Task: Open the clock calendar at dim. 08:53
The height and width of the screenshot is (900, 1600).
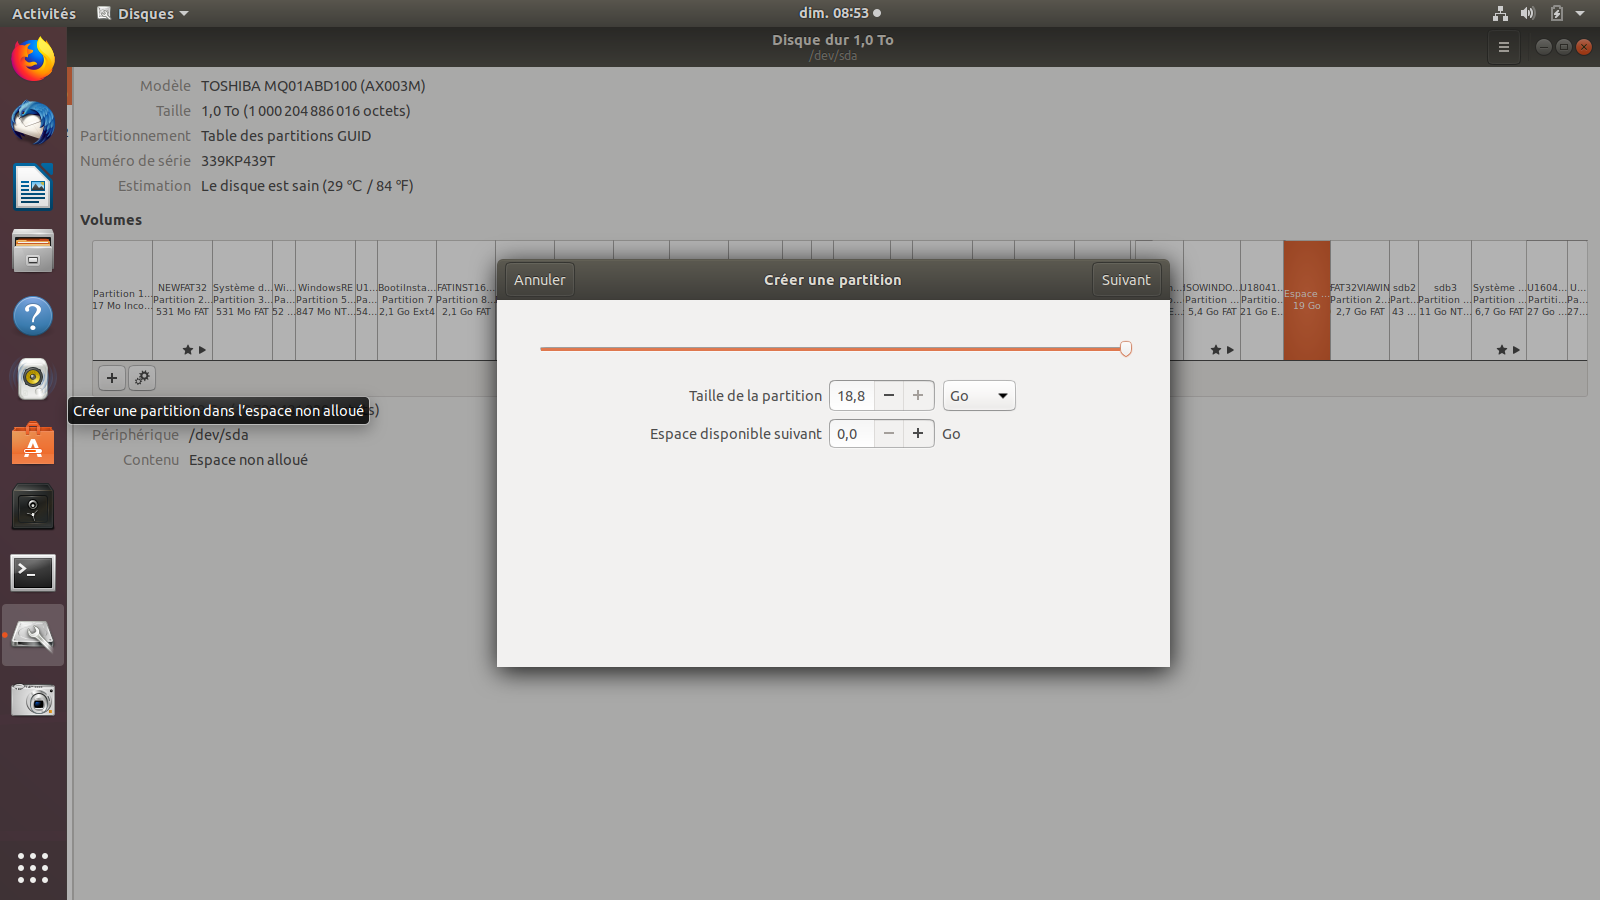Action: pyautogui.click(x=838, y=13)
